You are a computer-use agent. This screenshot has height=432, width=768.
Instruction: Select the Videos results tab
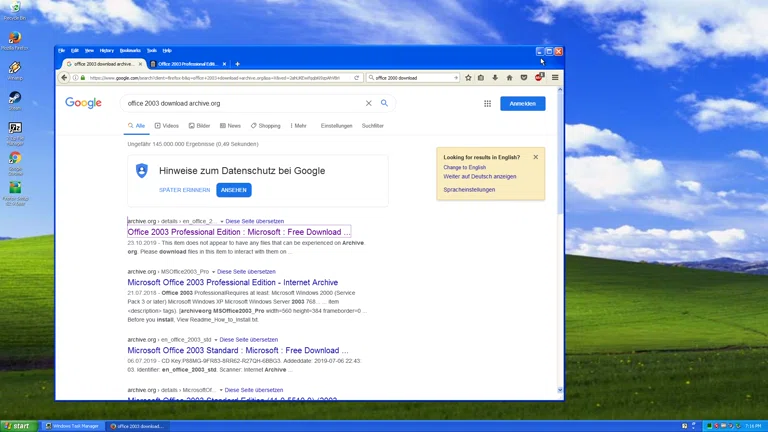(167, 126)
